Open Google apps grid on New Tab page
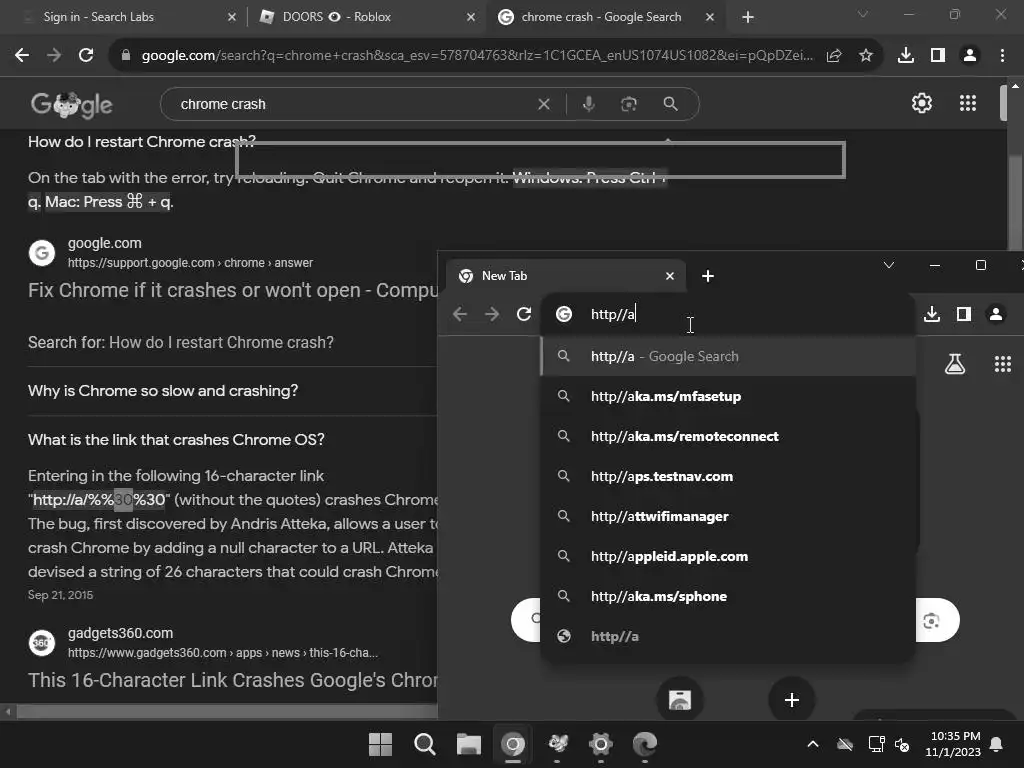Viewport: 1024px width, 768px height. point(1002,364)
